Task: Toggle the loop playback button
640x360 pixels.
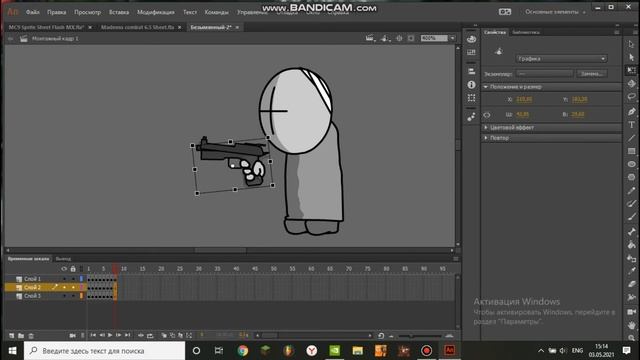Action: coord(150,336)
